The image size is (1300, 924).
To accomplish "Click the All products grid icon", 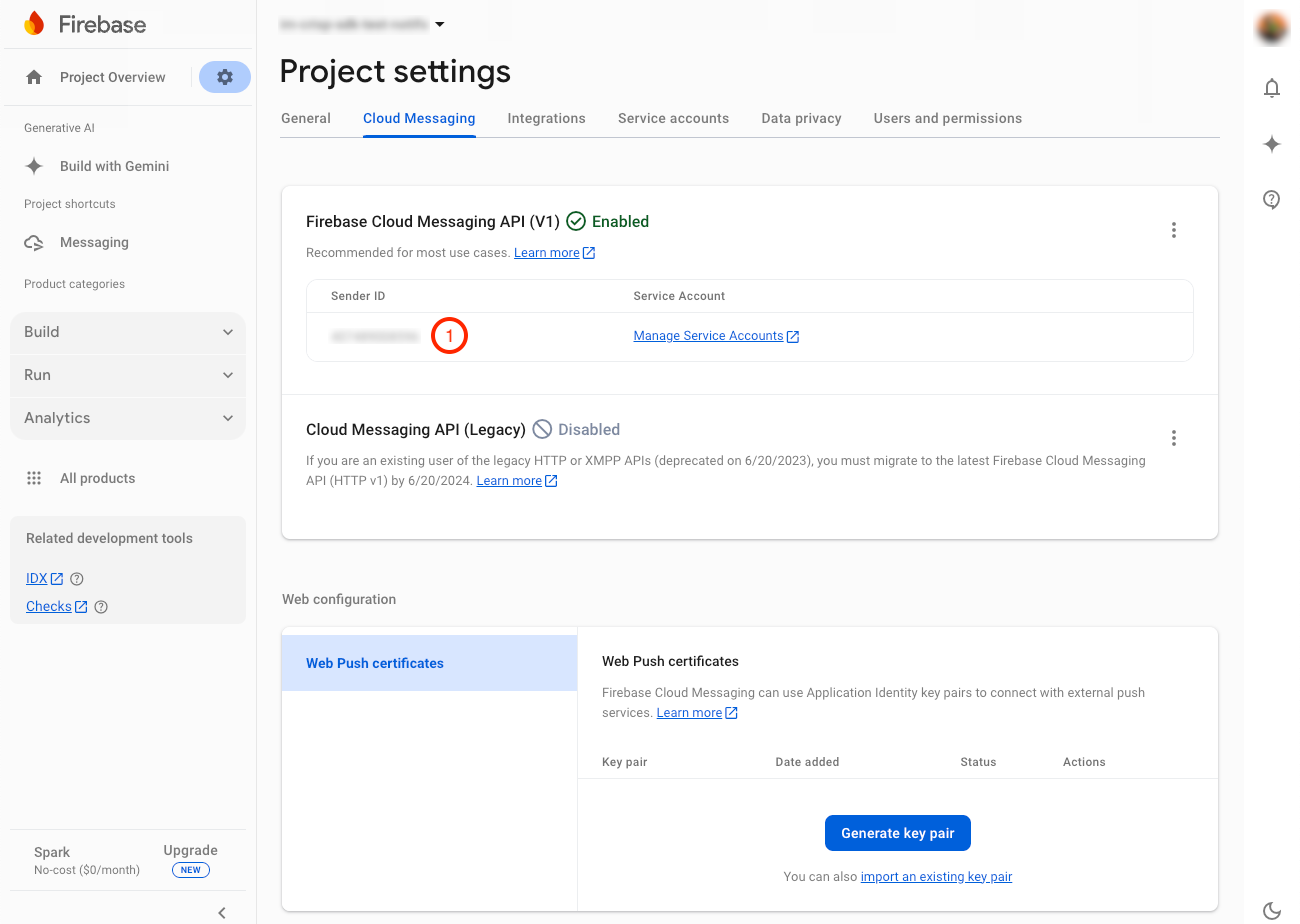I will (34, 478).
